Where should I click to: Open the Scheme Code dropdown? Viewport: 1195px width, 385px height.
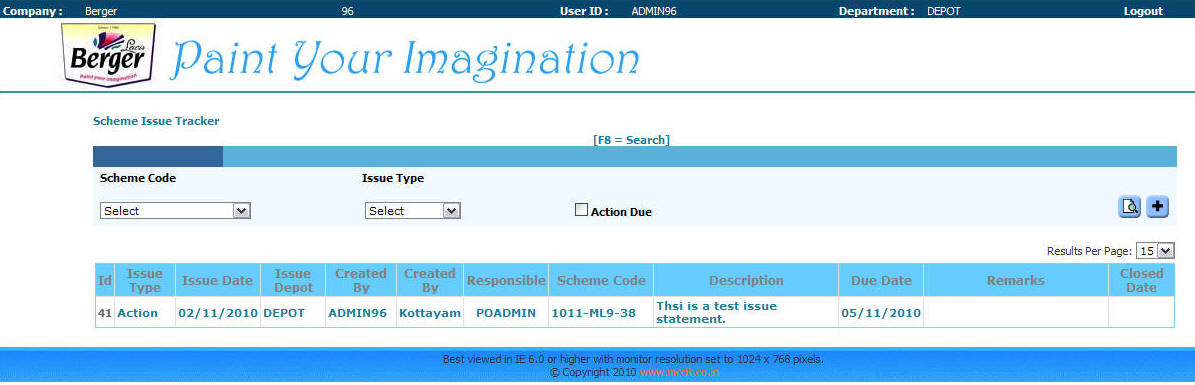175,210
